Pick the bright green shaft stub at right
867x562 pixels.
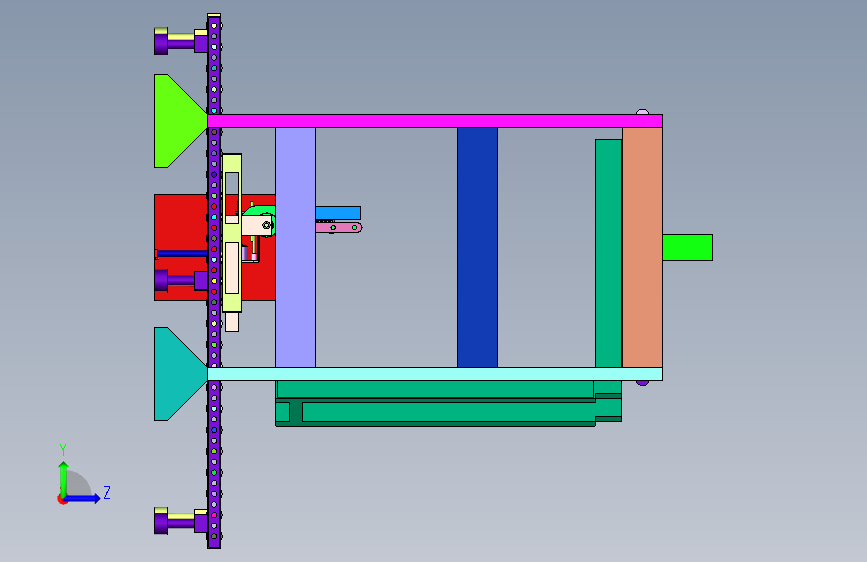click(687, 247)
